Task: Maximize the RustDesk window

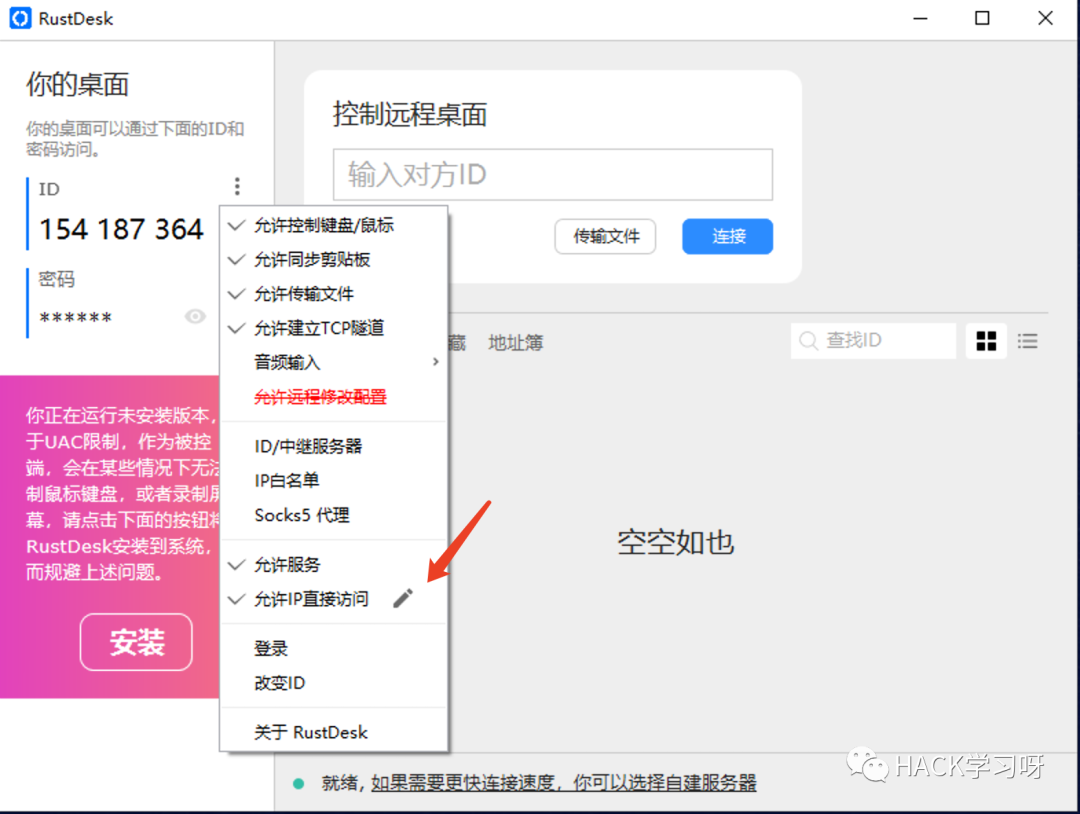Action: (982, 18)
